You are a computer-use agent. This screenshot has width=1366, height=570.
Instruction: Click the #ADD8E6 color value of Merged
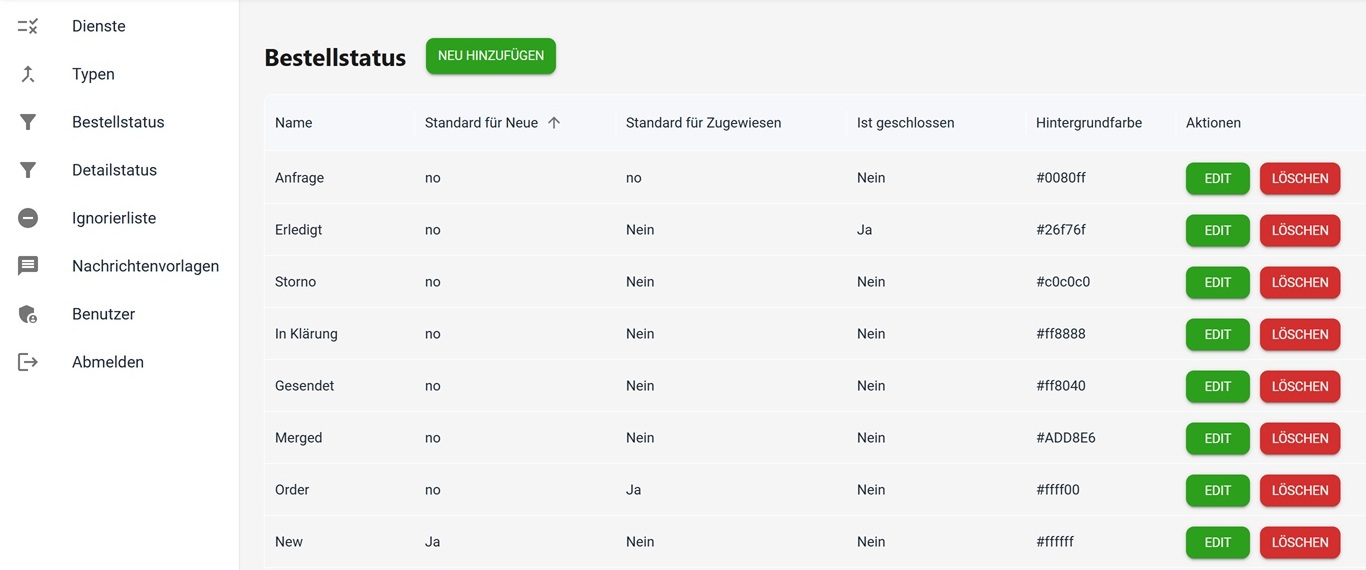tap(1066, 438)
